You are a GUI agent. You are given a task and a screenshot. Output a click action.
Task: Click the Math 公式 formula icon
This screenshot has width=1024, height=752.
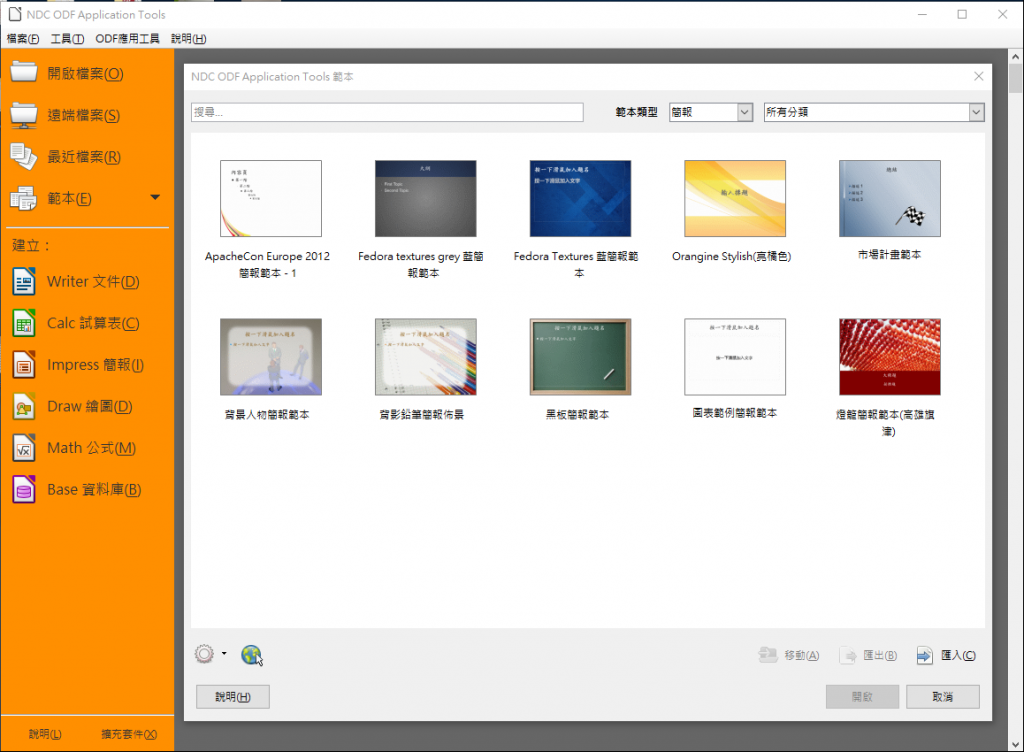point(24,448)
